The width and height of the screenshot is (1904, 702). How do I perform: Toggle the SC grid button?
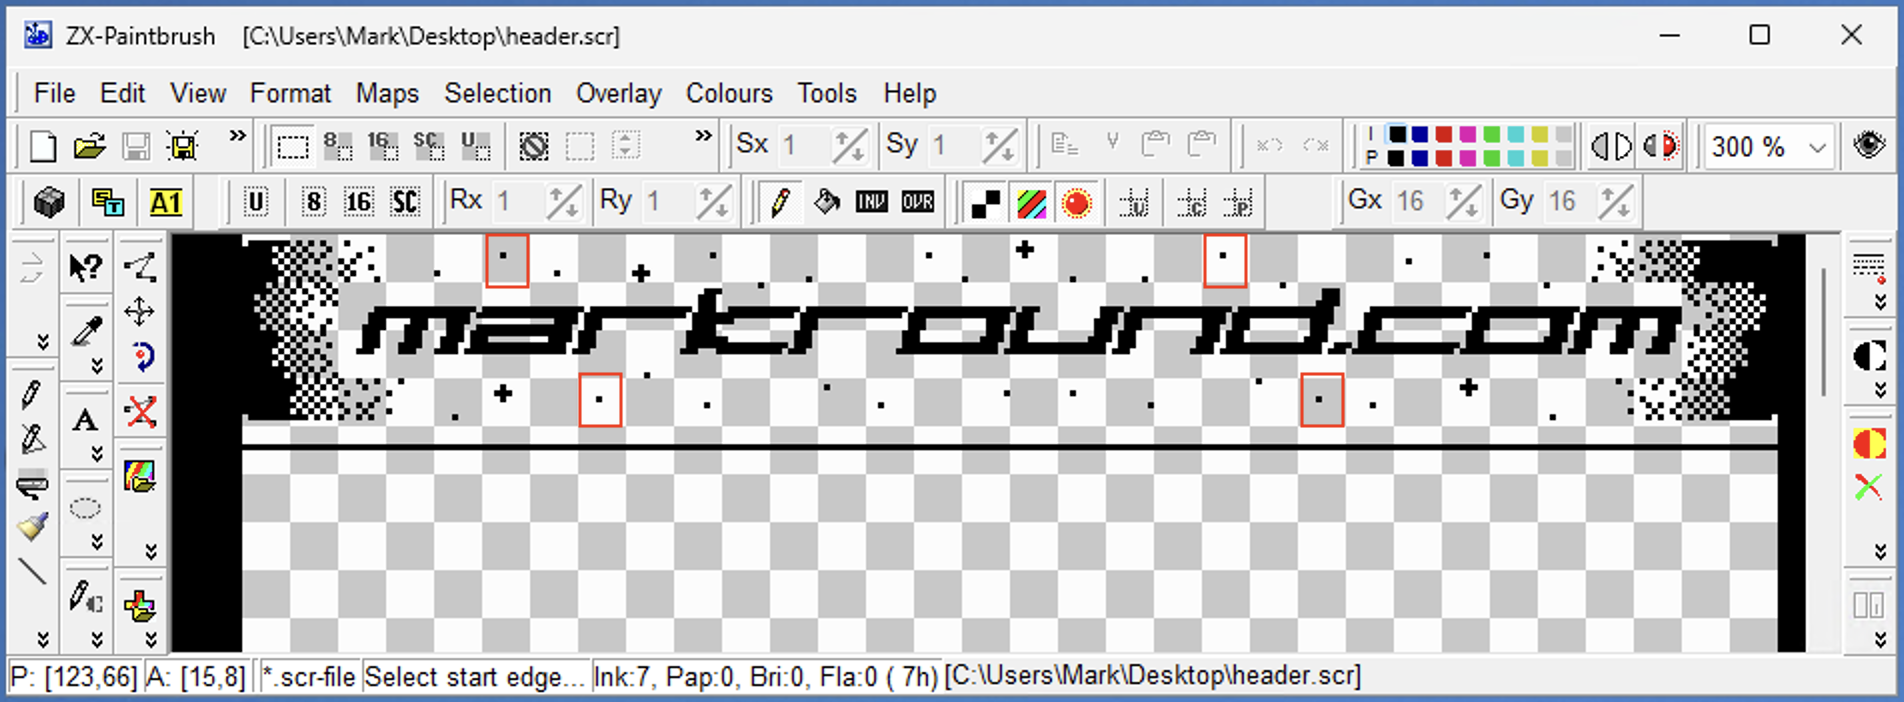tap(405, 203)
